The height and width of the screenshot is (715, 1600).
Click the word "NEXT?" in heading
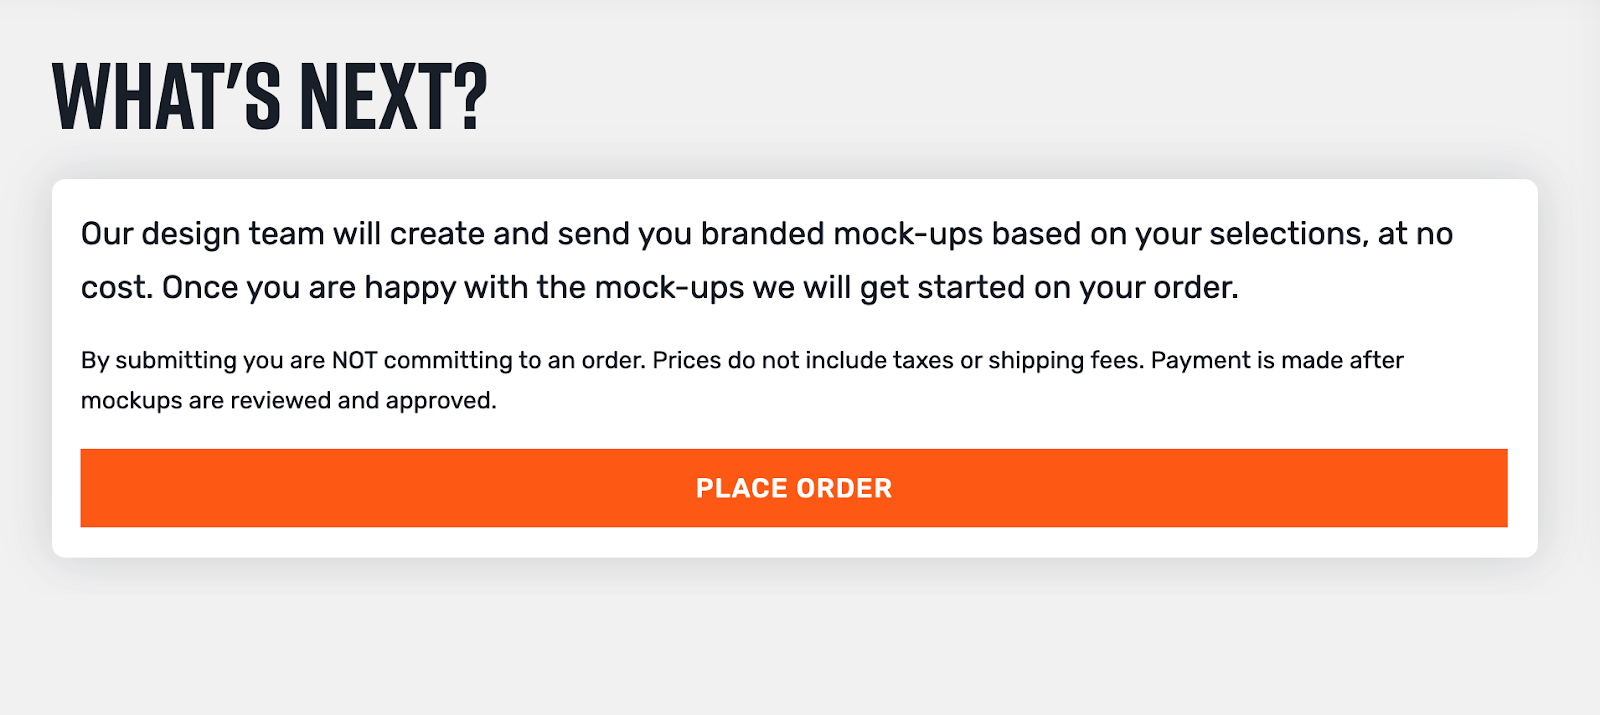(394, 96)
